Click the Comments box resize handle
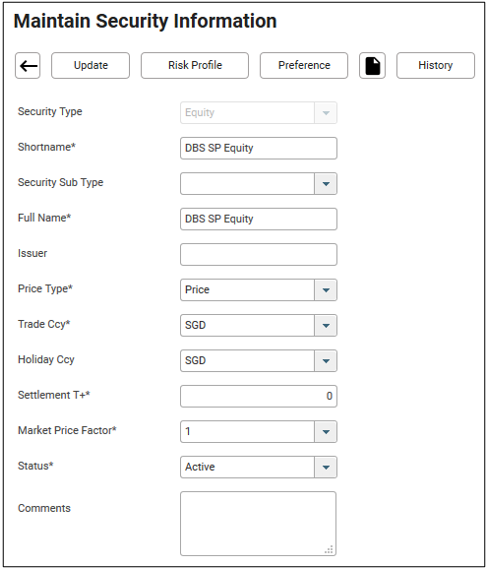Screen dimensions: 488x570 (x=329, y=550)
